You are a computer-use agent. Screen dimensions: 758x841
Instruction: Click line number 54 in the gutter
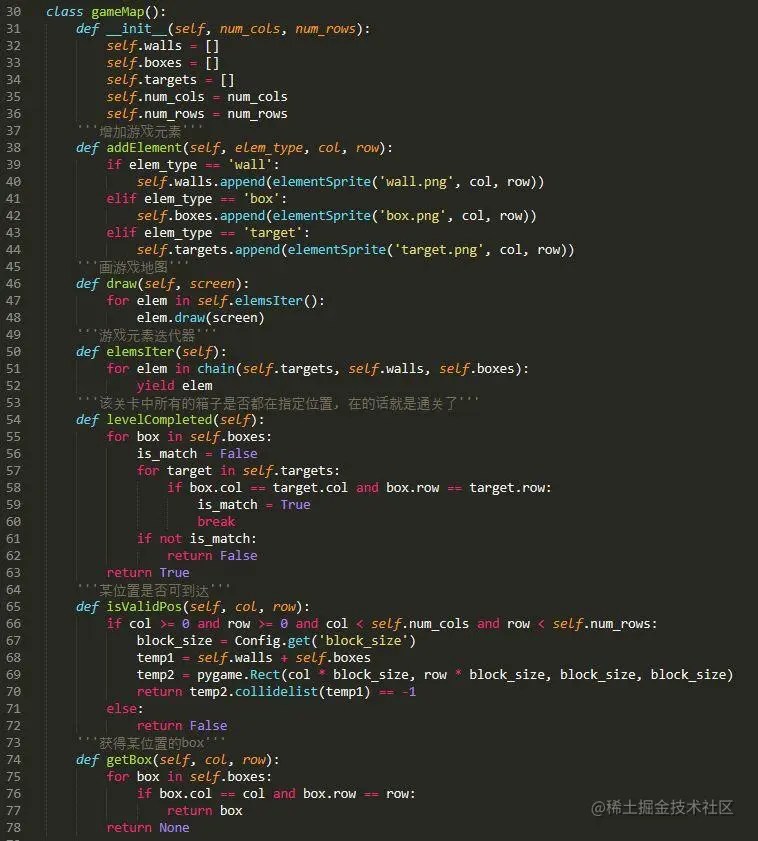[13, 419]
